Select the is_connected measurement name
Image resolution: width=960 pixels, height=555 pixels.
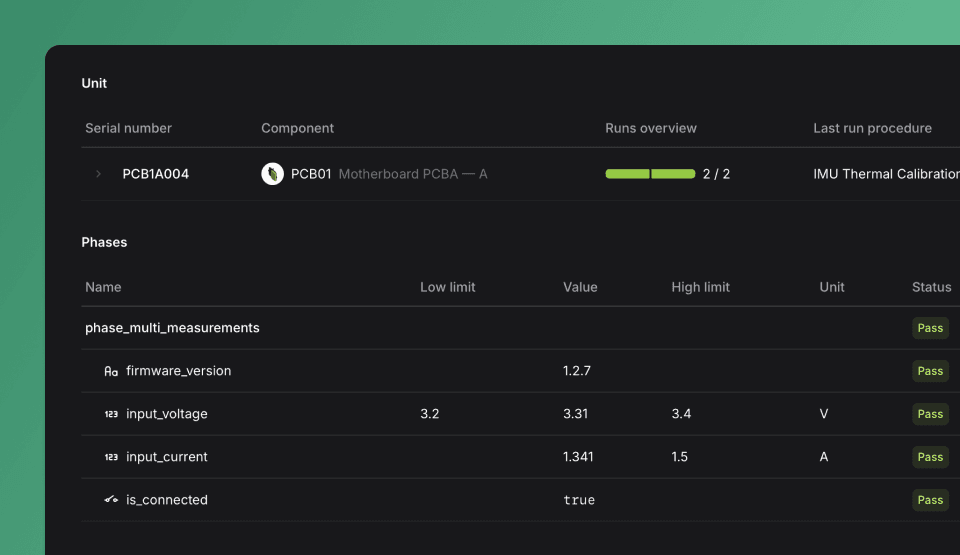coord(167,500)
